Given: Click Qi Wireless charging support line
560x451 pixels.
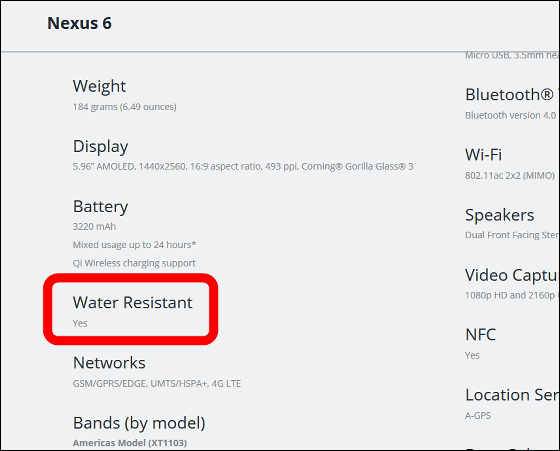Looking at the screenshot, I should coord(134,263).
